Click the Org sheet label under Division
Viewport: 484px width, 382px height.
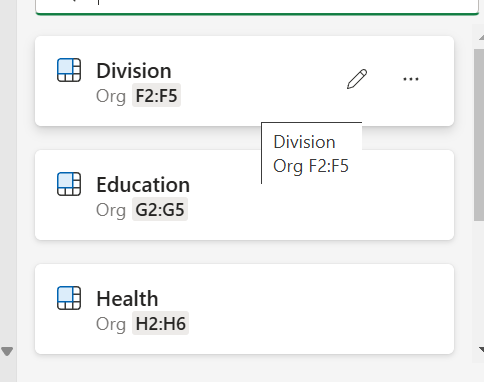[x=111, y=96]
